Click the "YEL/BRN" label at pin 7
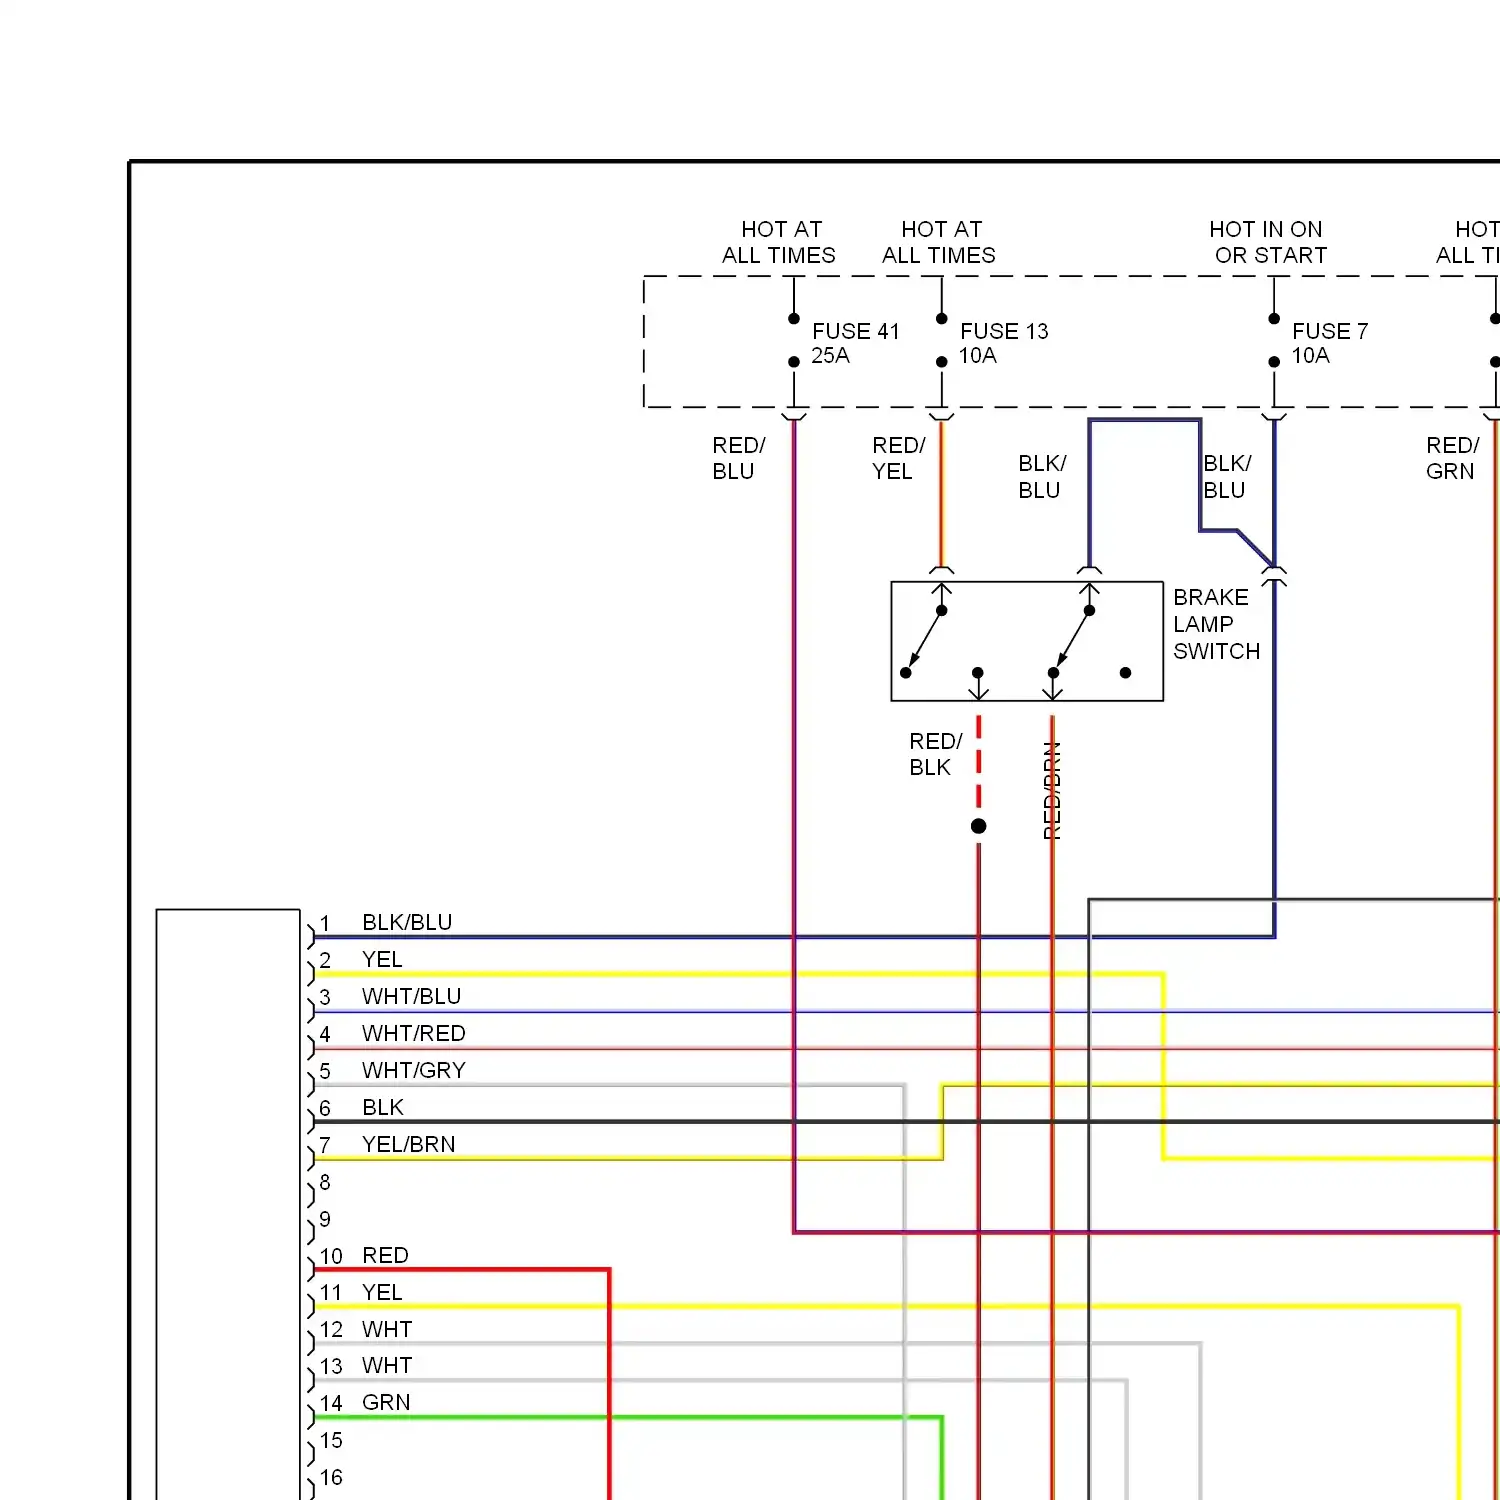Viewport: 1500px width, 1500px height. click(408, 1144)
